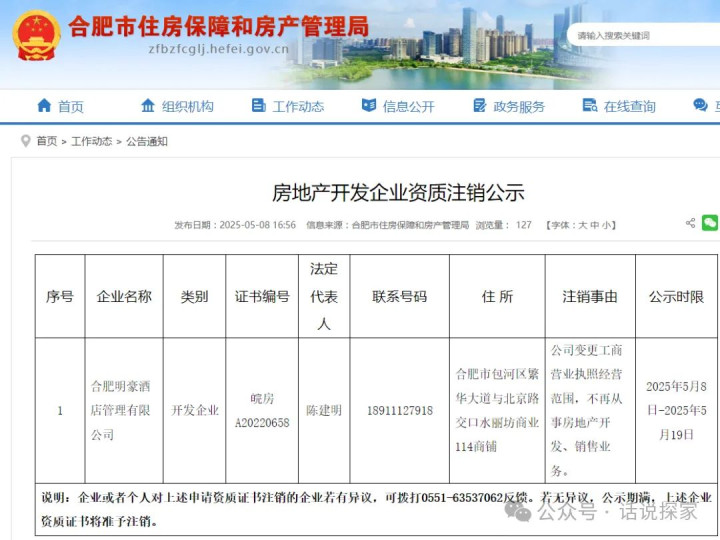Click the 类别 column header
720x540 pixels.
click(194, 297)
